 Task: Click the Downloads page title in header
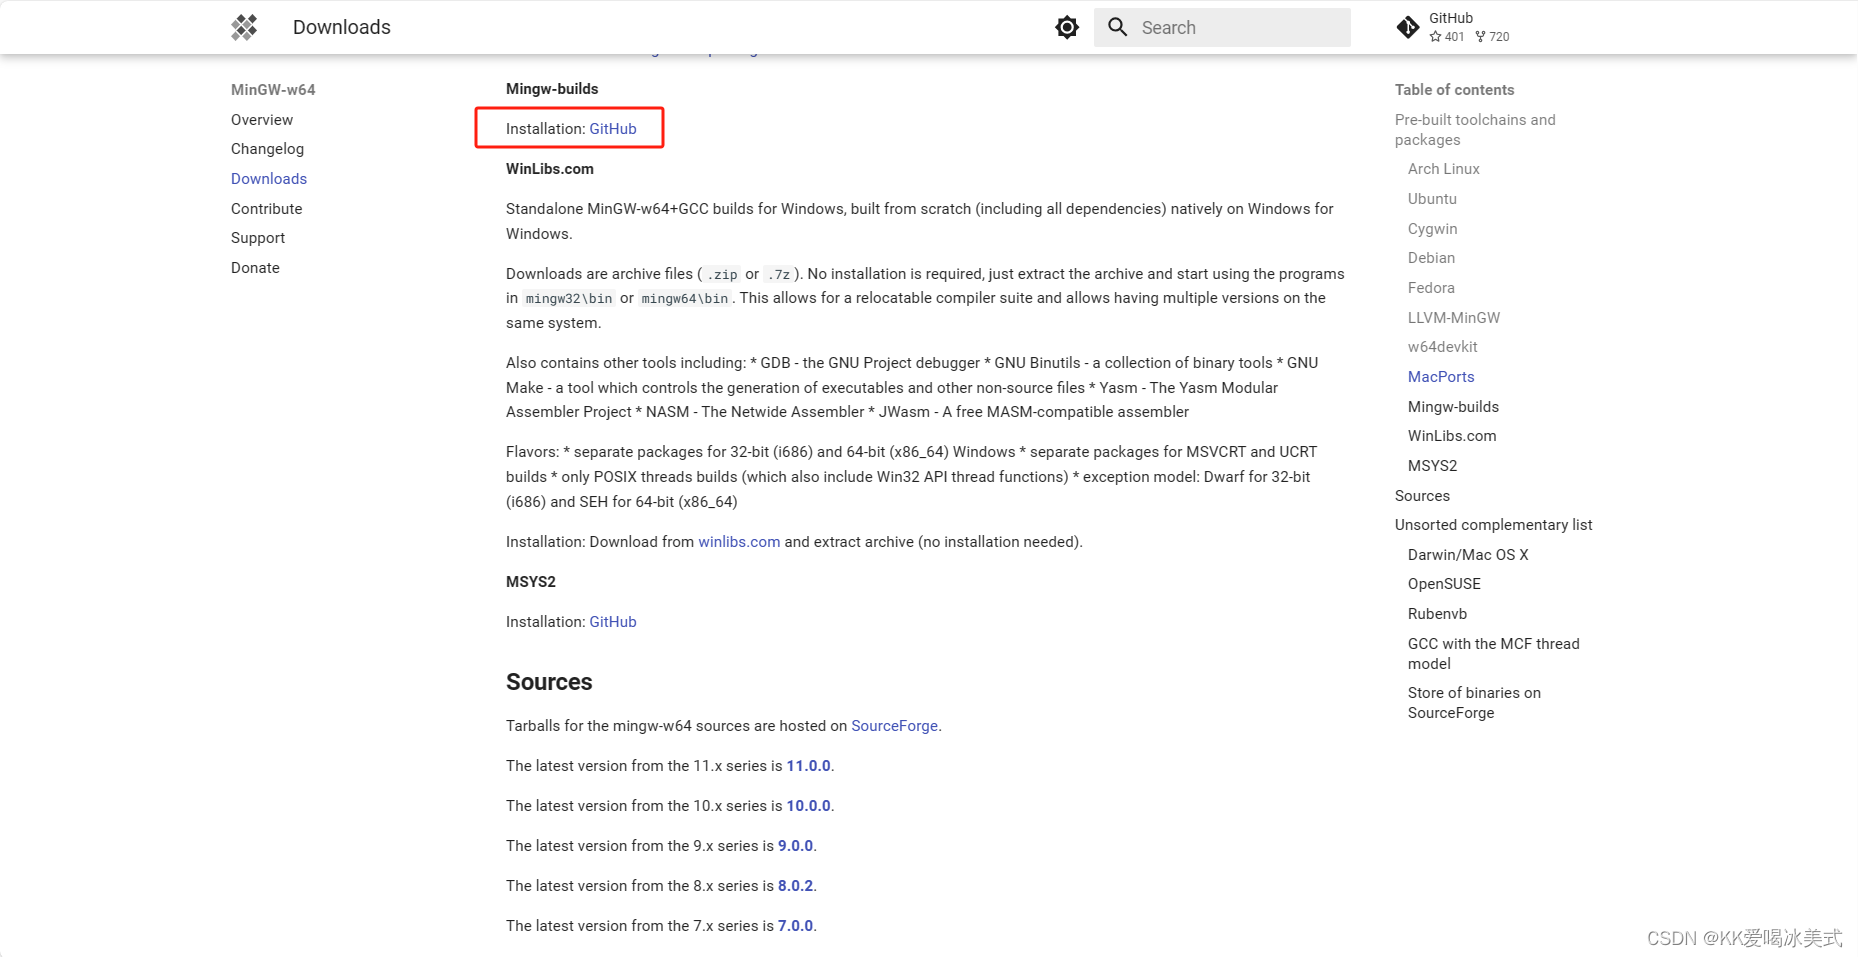342,27
